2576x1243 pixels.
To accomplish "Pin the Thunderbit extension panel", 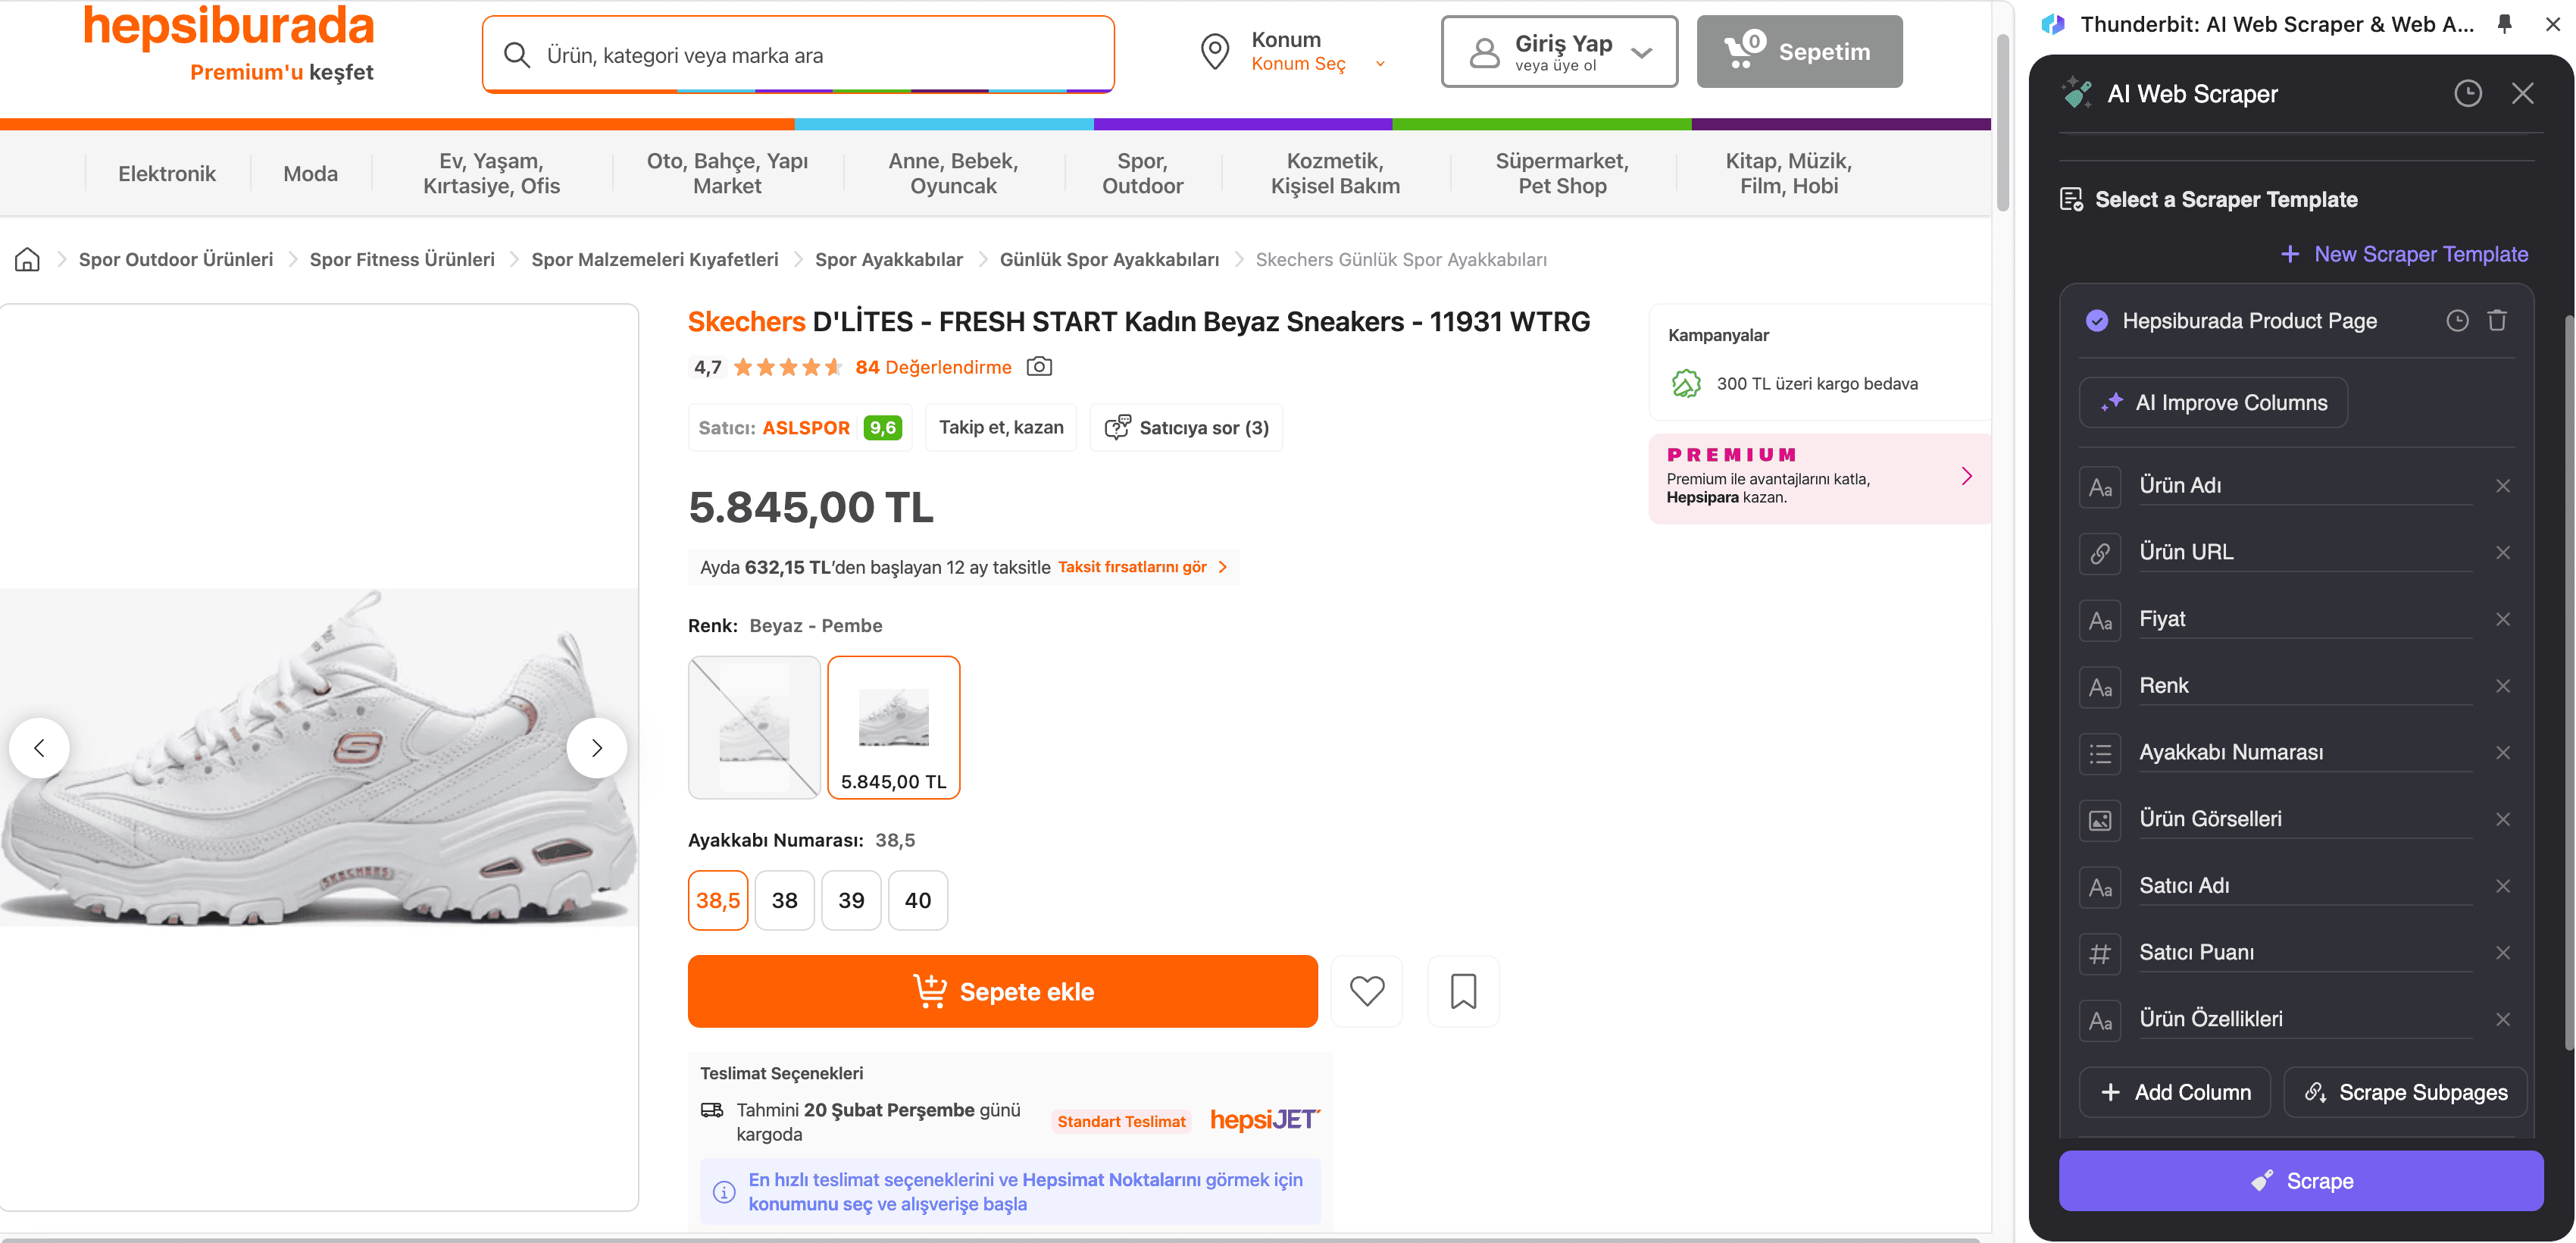I will pyautogui.click(x=2504, y=24).
